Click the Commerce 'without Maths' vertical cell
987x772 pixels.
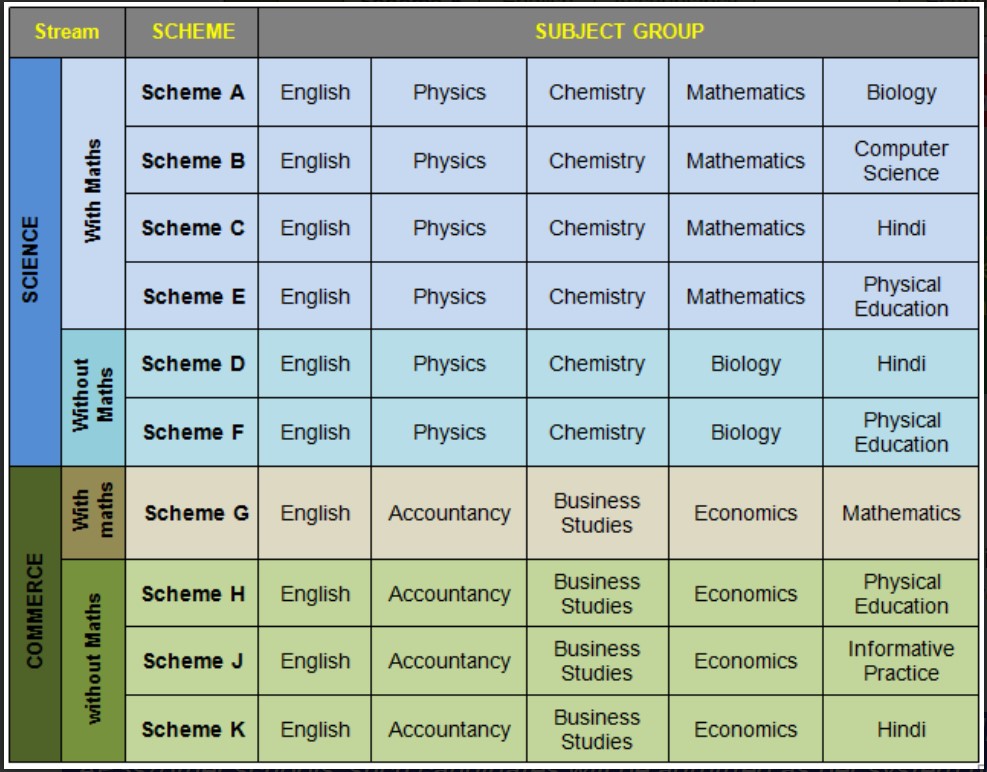tap(93, 661)
